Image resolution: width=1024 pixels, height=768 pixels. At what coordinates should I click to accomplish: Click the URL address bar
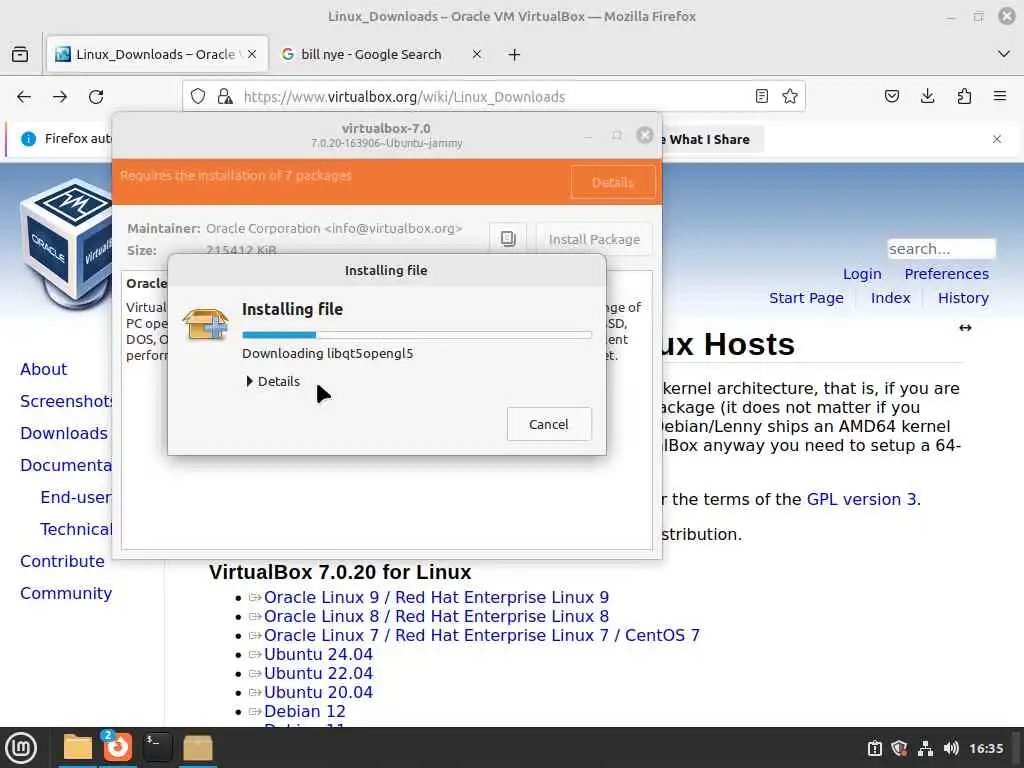(494, 97)
